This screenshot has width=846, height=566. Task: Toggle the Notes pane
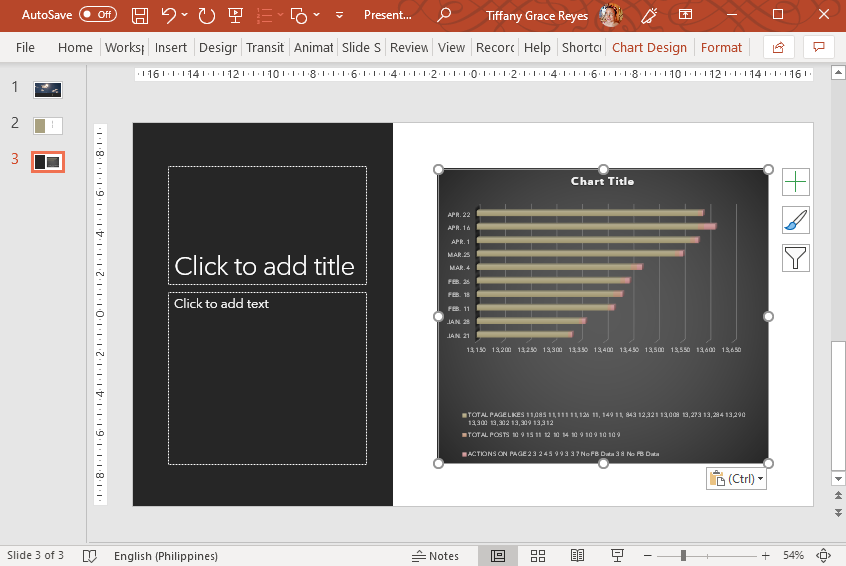click(435, 556)
